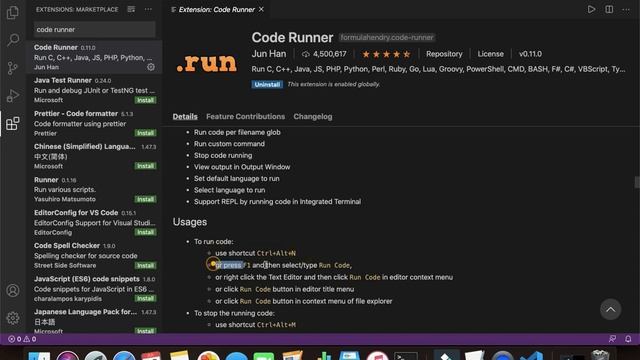This screenshot has width=640, height=360.
Task: Click the Usages heading
Action: (190, 222)
